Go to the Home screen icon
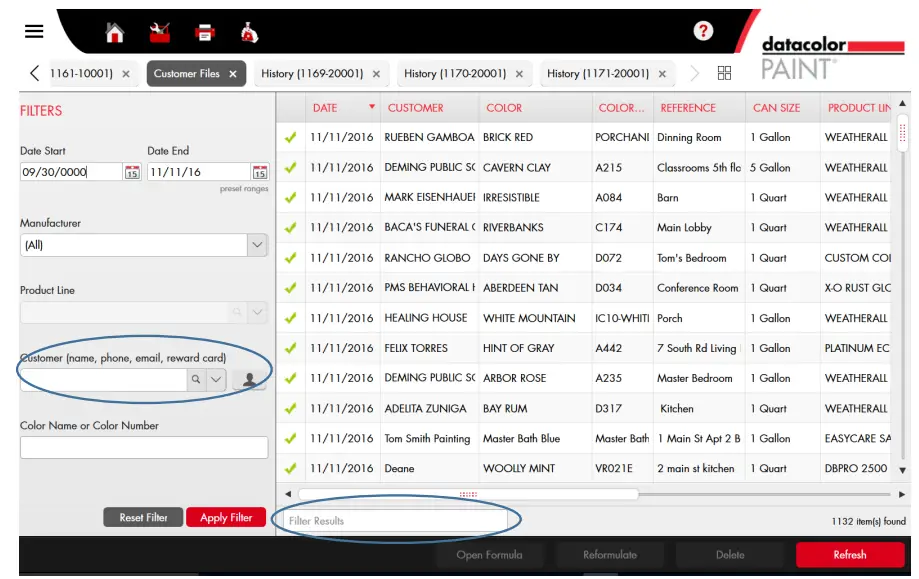Image resolution: width=919 pixels, height=579 pixels. click(x=115, y=33)
